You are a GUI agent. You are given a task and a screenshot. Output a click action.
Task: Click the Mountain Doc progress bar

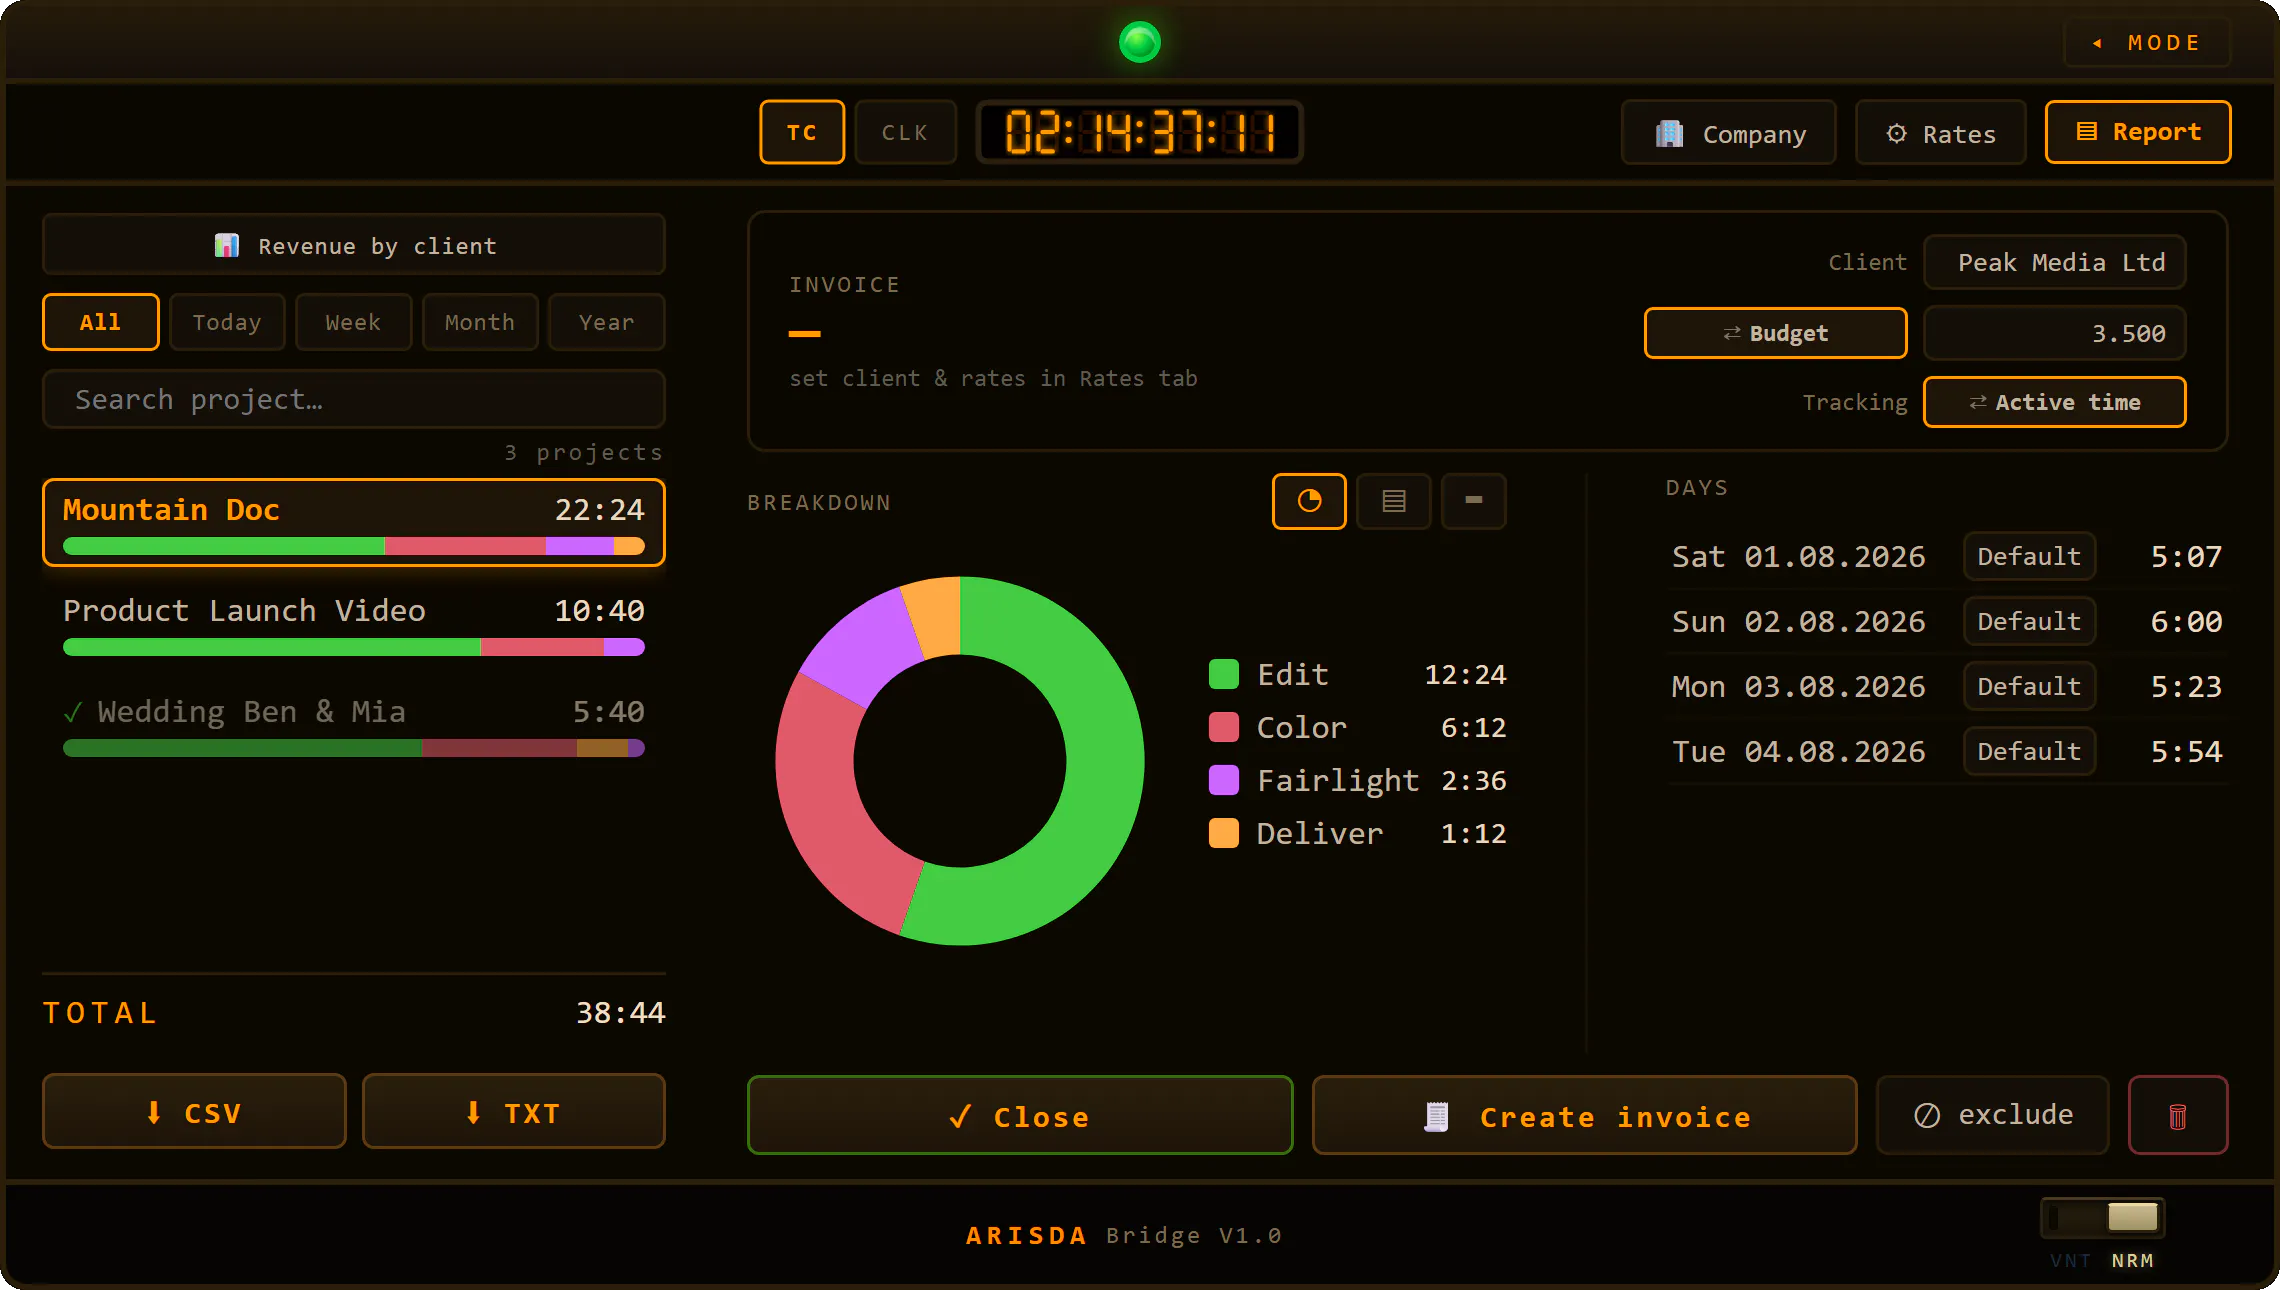[354, 546]
